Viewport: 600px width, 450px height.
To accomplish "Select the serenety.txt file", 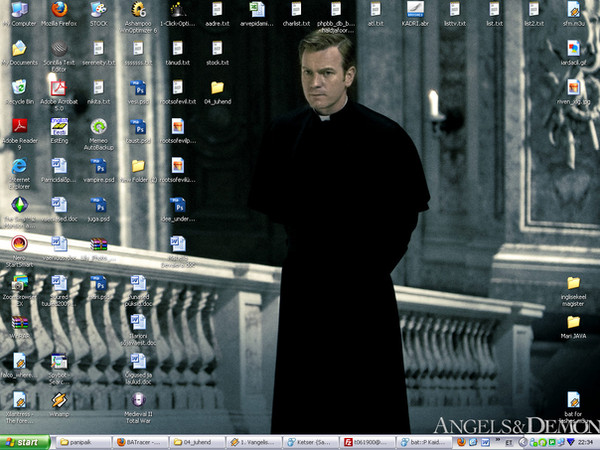I will click(99, 48).
